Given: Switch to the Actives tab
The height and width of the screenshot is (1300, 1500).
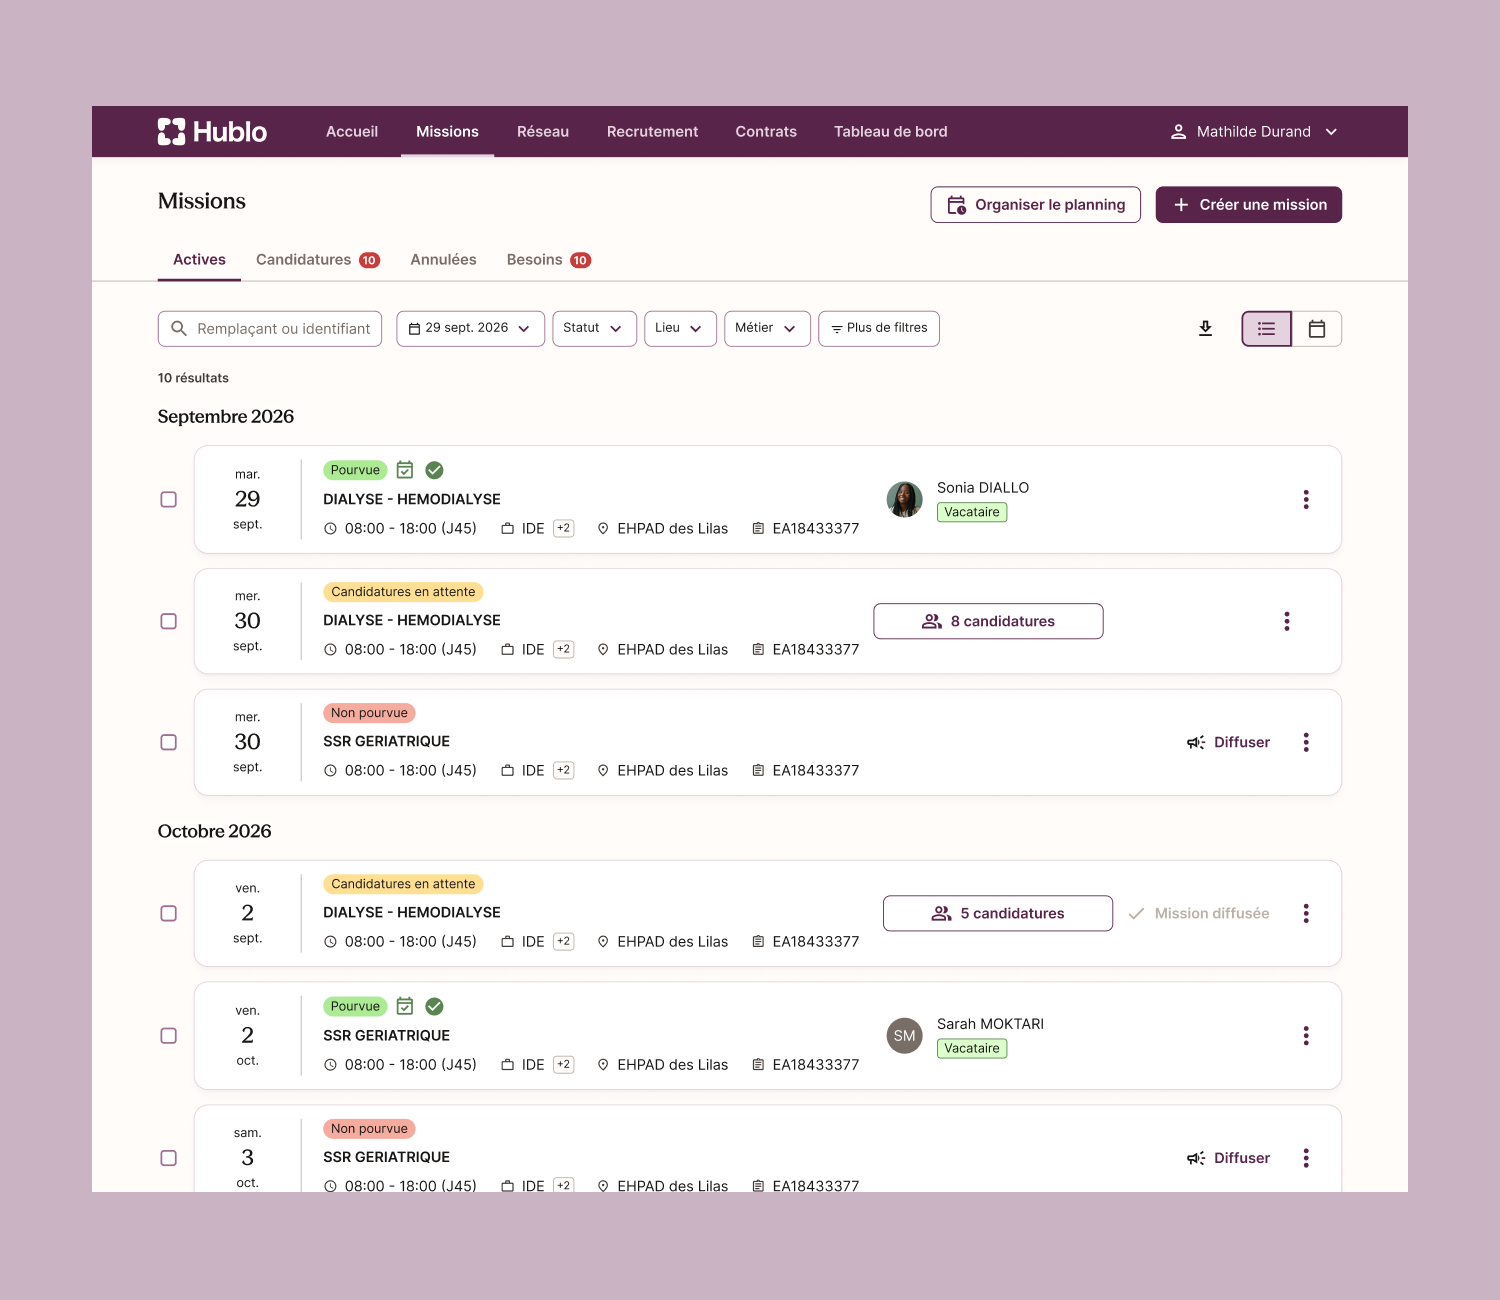Looking at the screenshot, I should point(199,260).
